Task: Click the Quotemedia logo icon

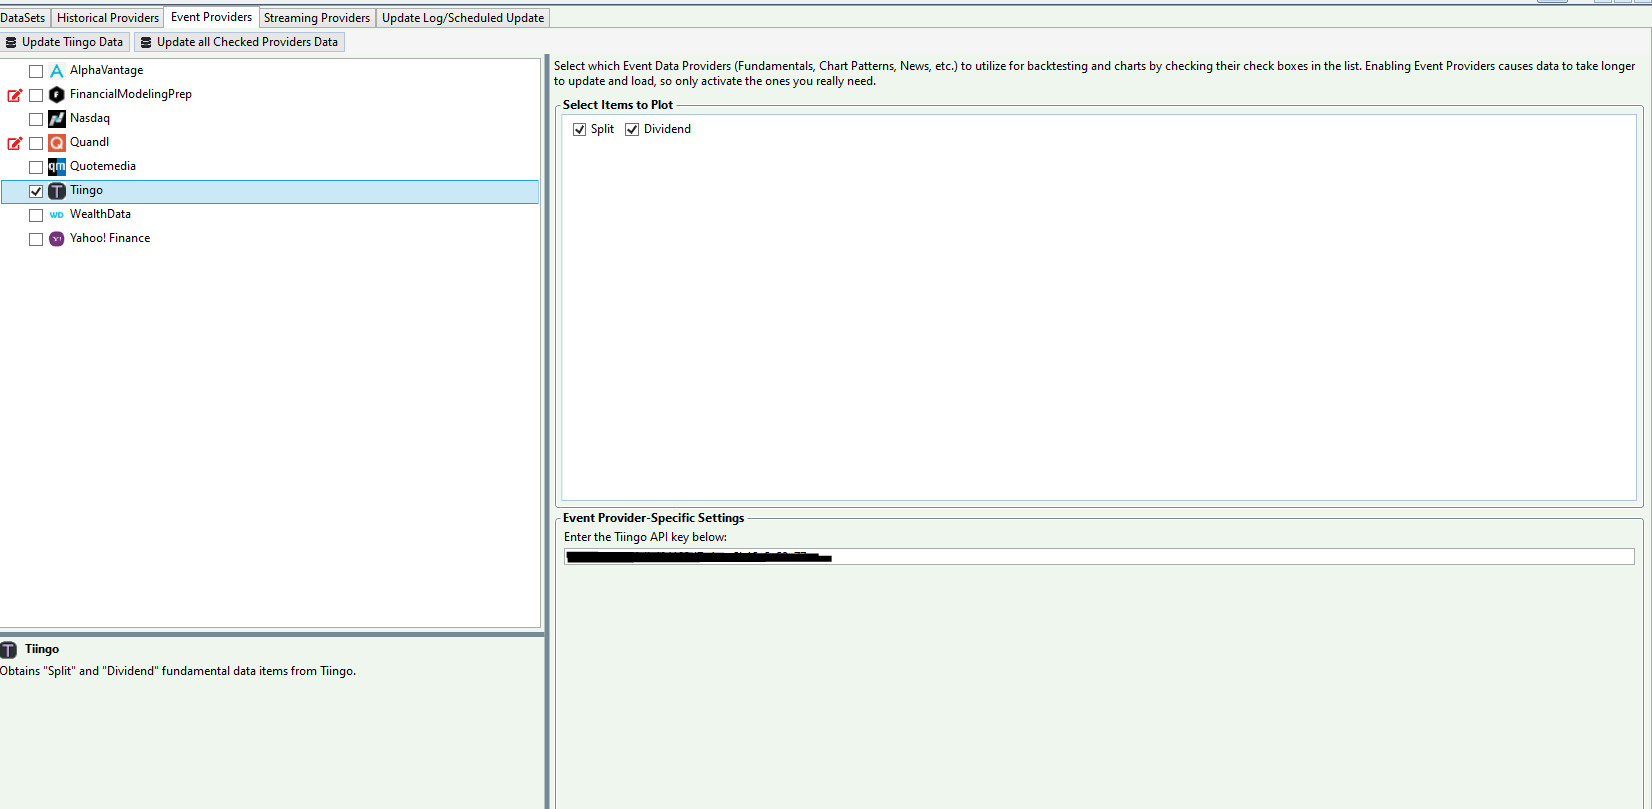Action: [x=57, y=167]
